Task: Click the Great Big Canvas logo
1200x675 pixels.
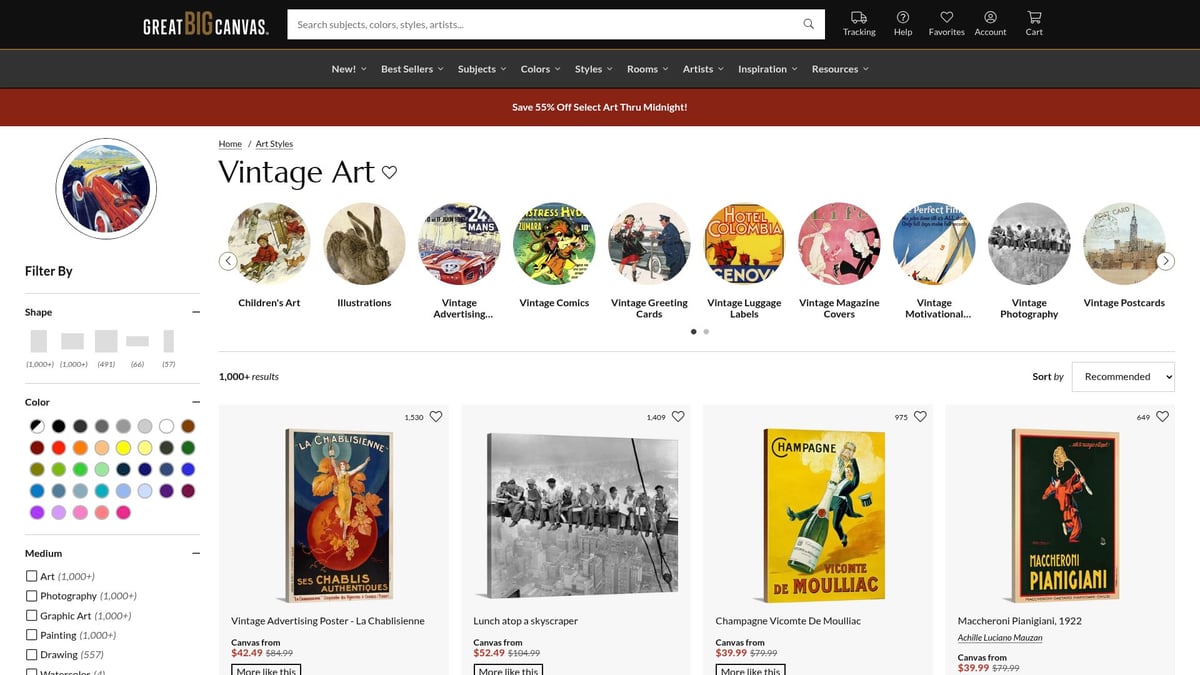Action: coord(206,25)
